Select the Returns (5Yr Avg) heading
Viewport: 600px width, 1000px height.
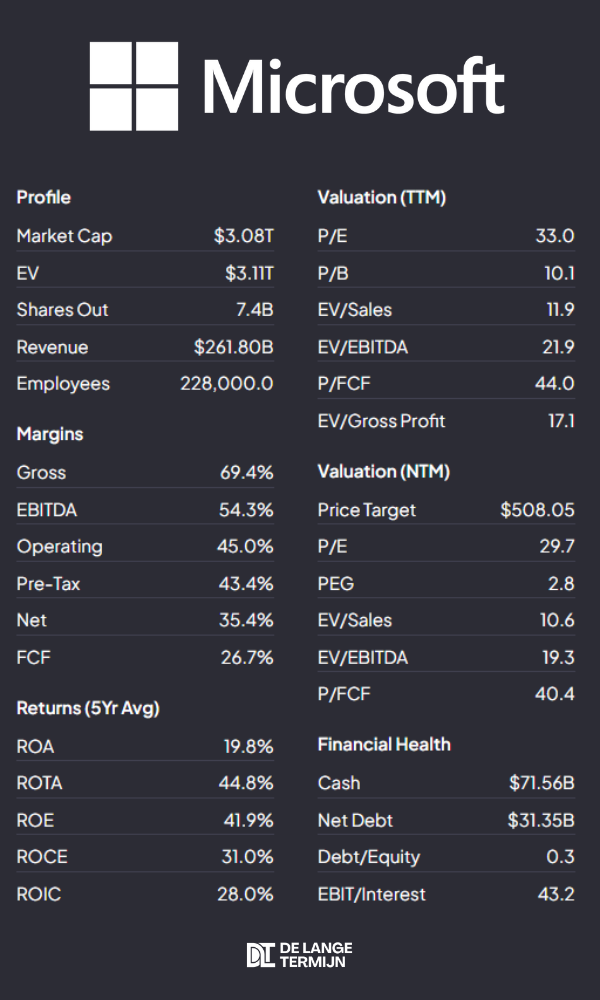[x=88, y=708]
